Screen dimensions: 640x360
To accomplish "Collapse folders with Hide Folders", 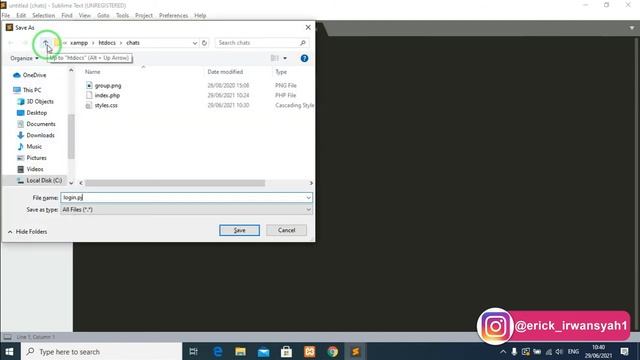I will pyautogui.click(x=27, y=231).
